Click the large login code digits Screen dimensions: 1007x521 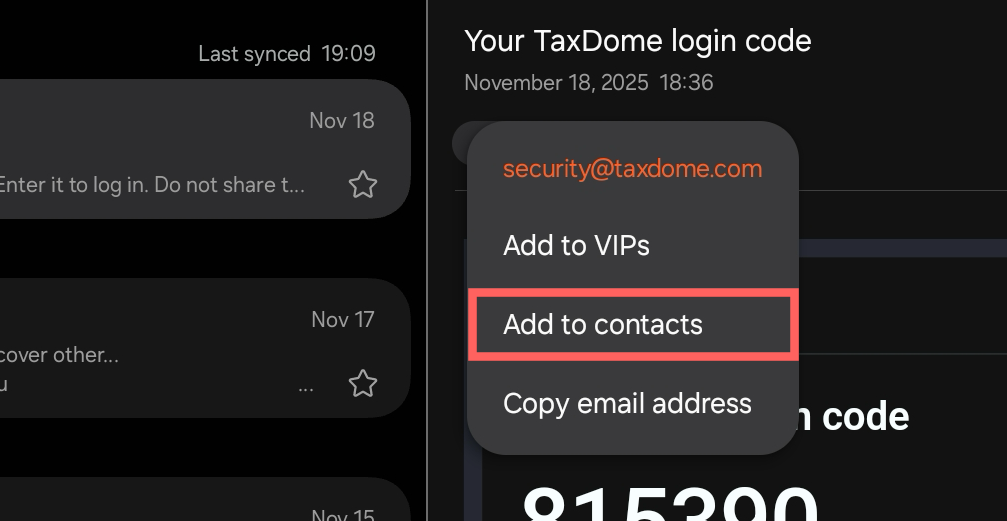(x=670, y=500)
